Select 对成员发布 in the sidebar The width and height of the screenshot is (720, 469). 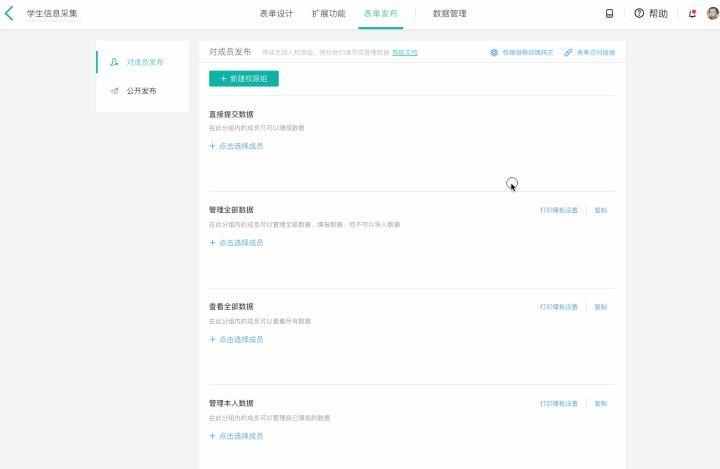tap(144, 62)
